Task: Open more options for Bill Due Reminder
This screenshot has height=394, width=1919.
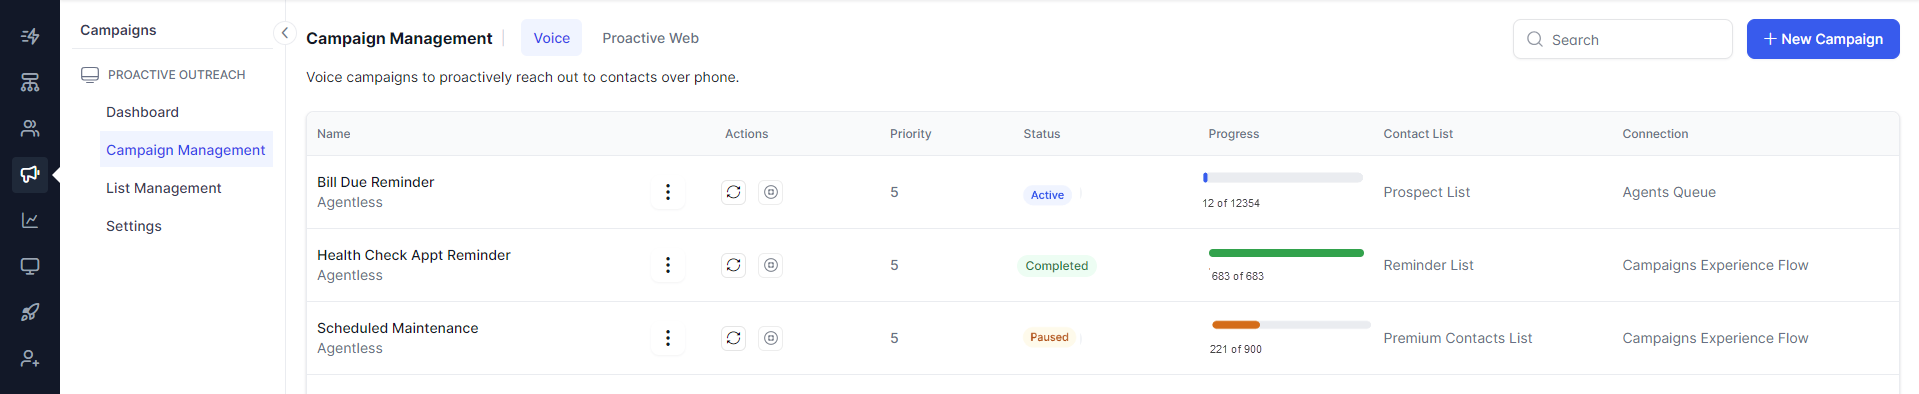Action: tap(668, 192)
